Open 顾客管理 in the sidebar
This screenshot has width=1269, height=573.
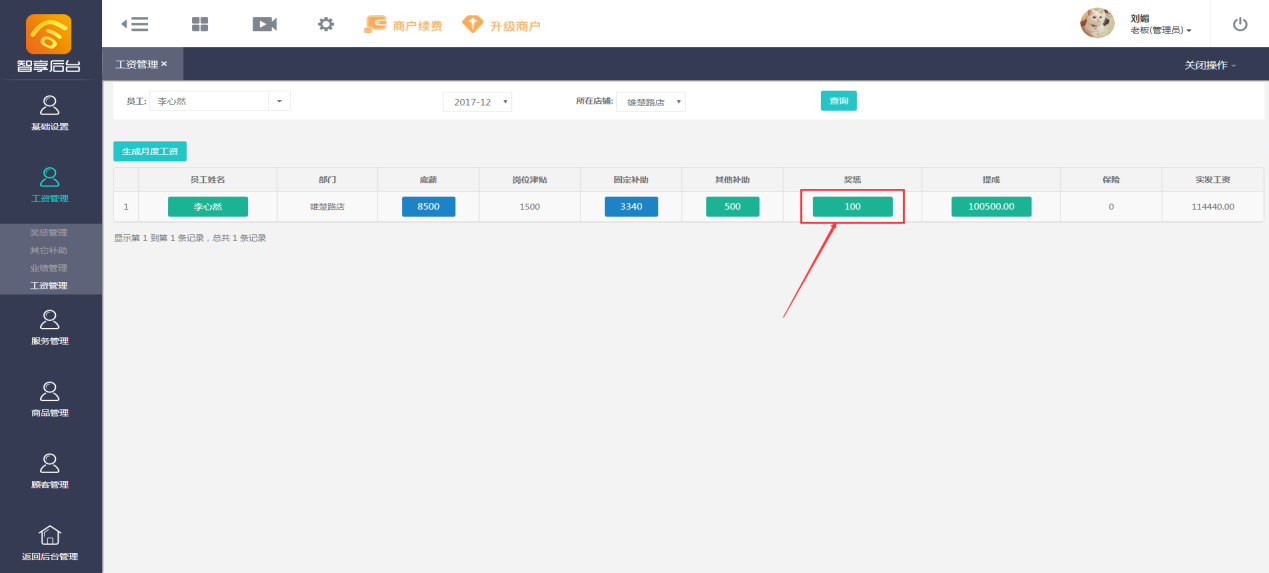tap(50, 472)
